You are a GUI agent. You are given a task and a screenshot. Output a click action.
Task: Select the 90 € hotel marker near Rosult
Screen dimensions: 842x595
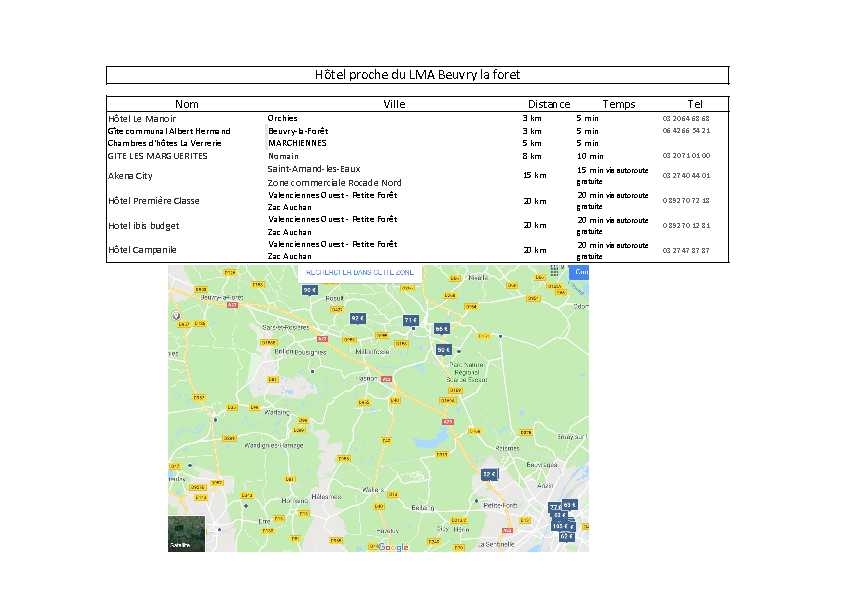(x=310, y=291)
